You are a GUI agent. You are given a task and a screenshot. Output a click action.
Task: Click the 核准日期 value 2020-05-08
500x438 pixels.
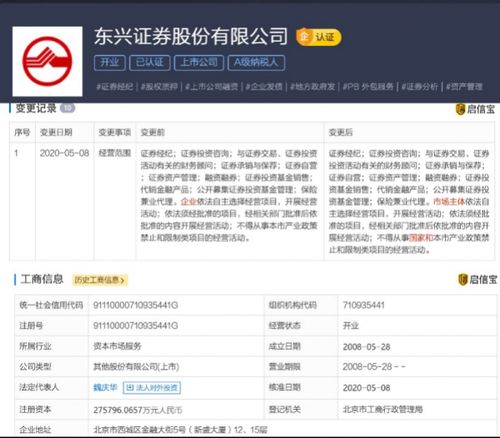click(366, 388)
